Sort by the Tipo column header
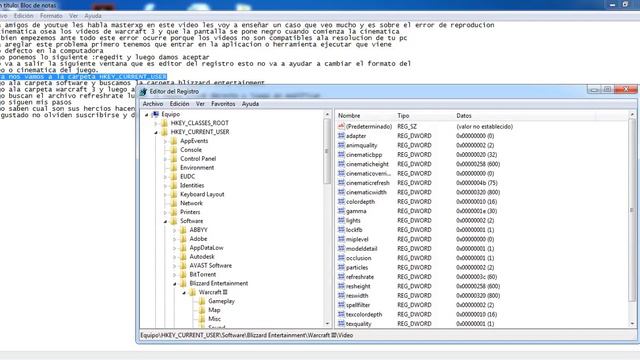Screen dimensions: 640x360 pyautogui.click(x=424, y=116)
